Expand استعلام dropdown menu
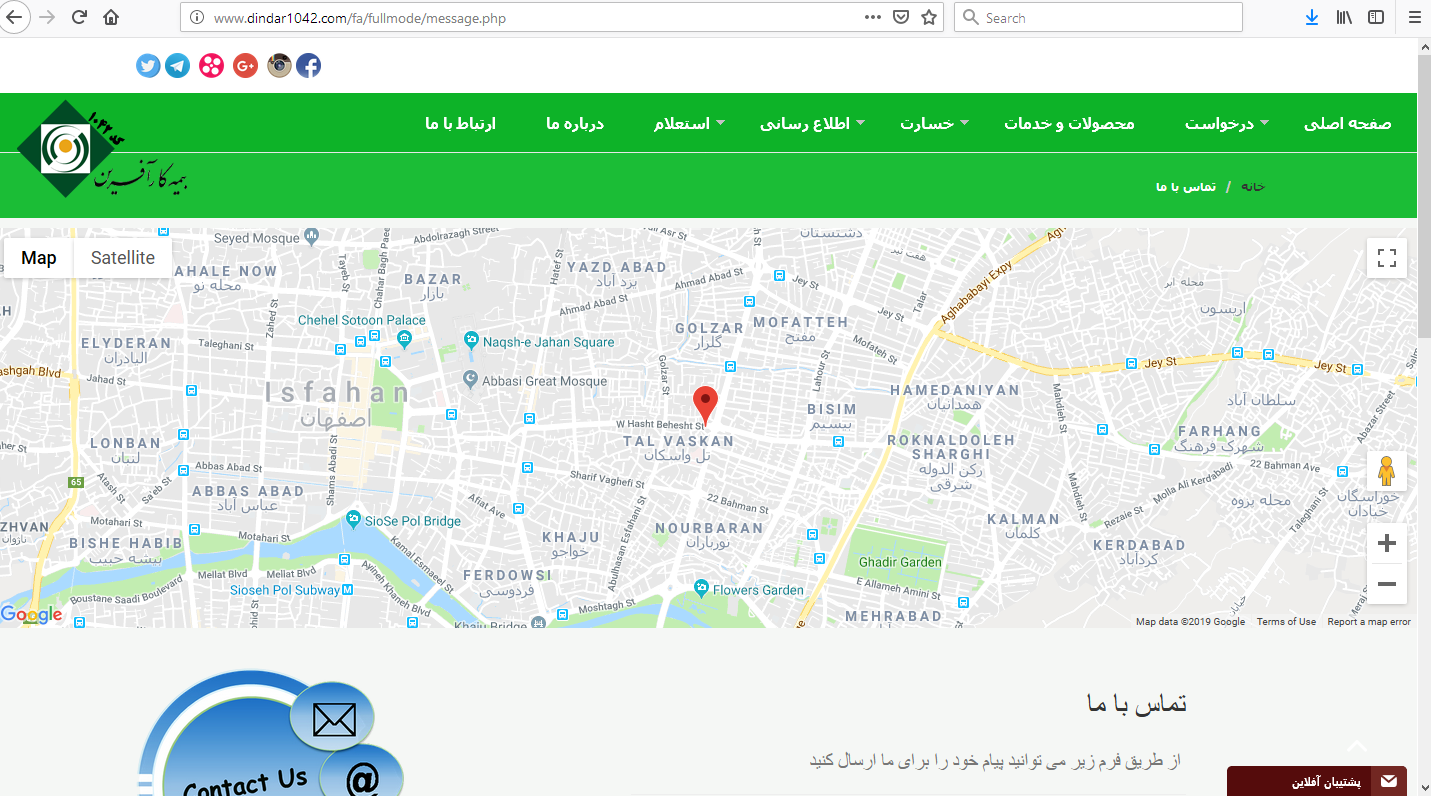The width and height of the screenshot is (1431, 796). point(690,123)
